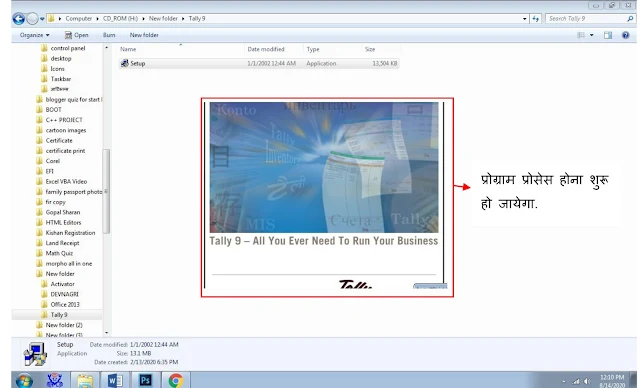640x388 pixels.
Task: Click the navigation pane scrollbar thumb
Action: (106, 191)
